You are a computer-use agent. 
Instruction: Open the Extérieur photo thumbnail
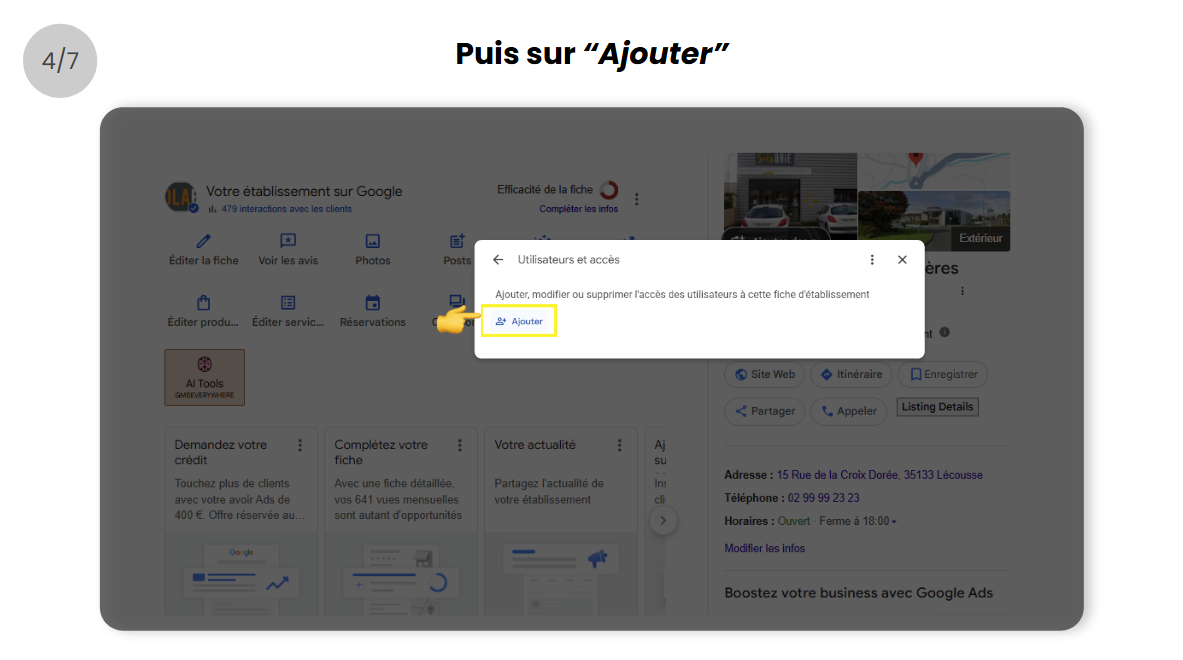coord(934,220)
